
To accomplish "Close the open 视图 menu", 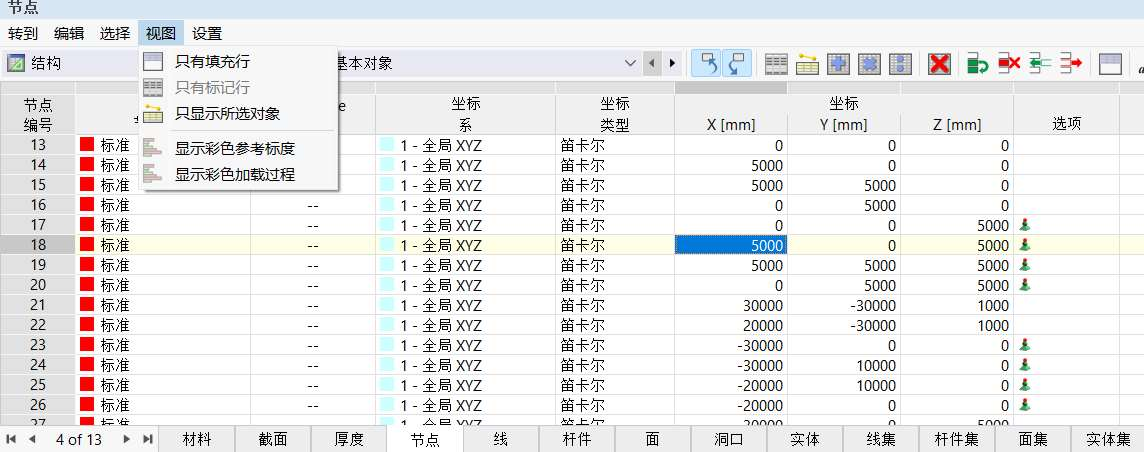I will click(x=161, y=33).
